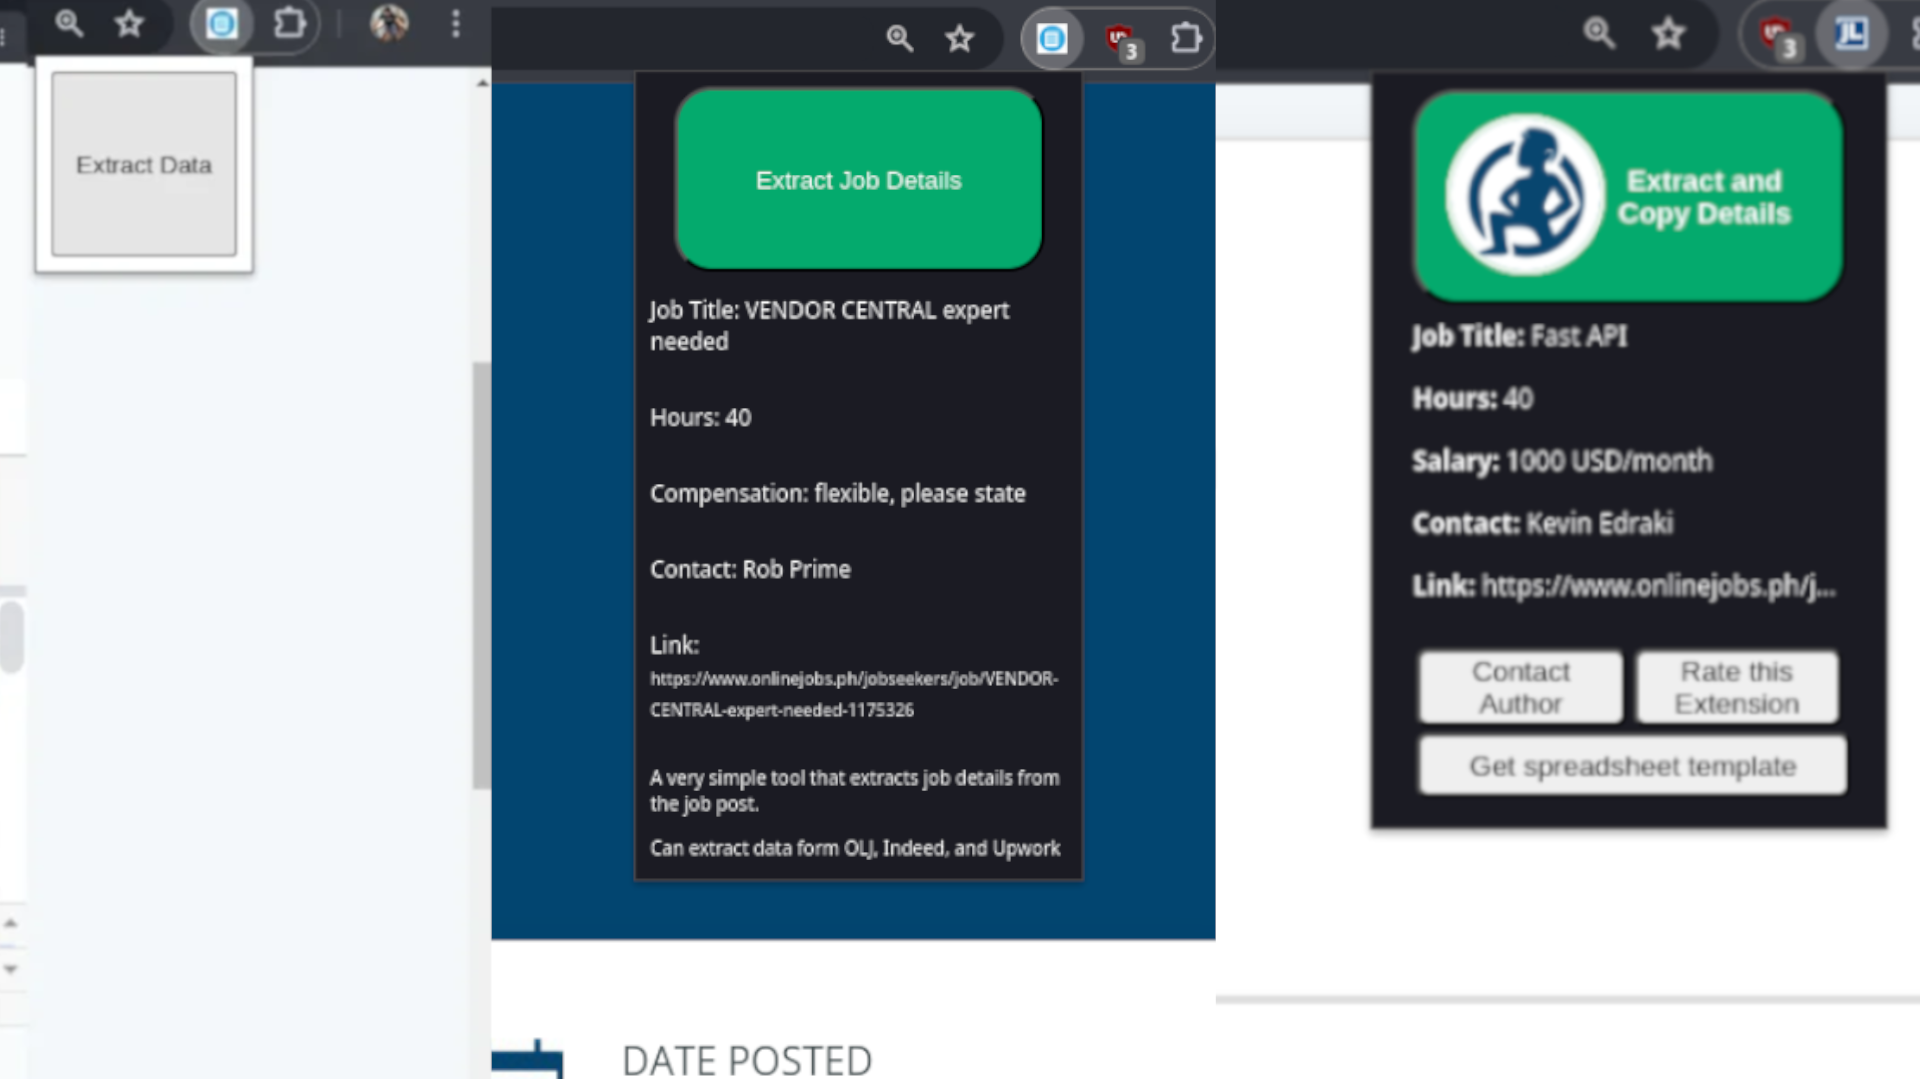Click the Extract Data button

(x=144, y=164)
